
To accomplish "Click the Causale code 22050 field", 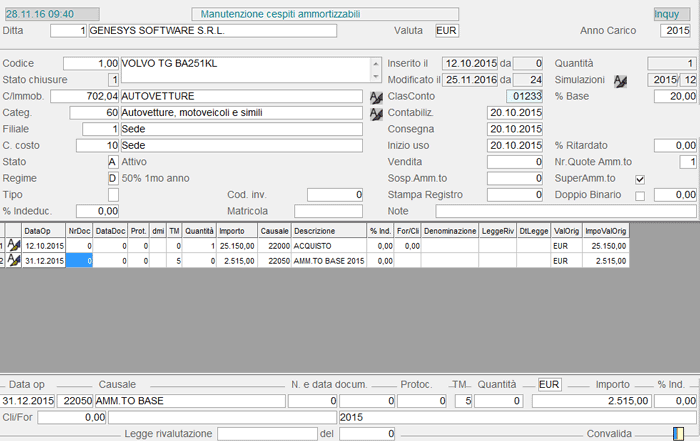I will (75, 401).
